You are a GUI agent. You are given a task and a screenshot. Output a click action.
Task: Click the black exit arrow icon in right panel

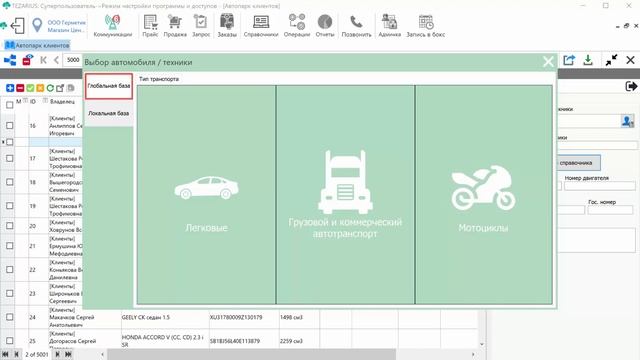(x=631, y=86)
